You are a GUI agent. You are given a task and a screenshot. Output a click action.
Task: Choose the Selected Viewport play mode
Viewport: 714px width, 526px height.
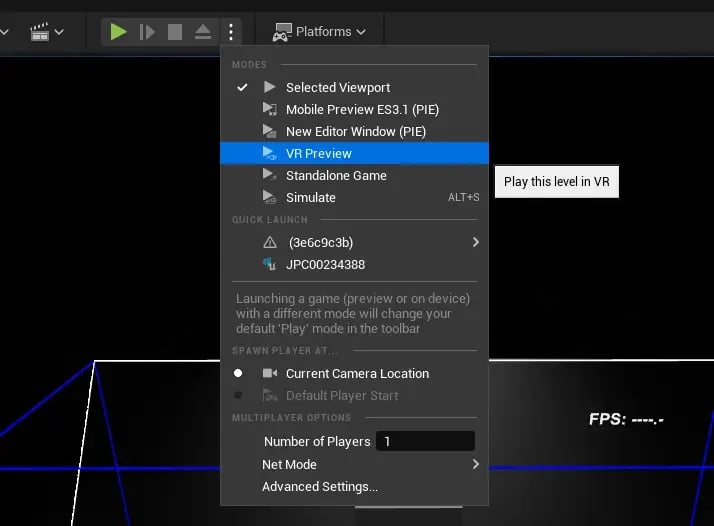click(x=354, y=87)
